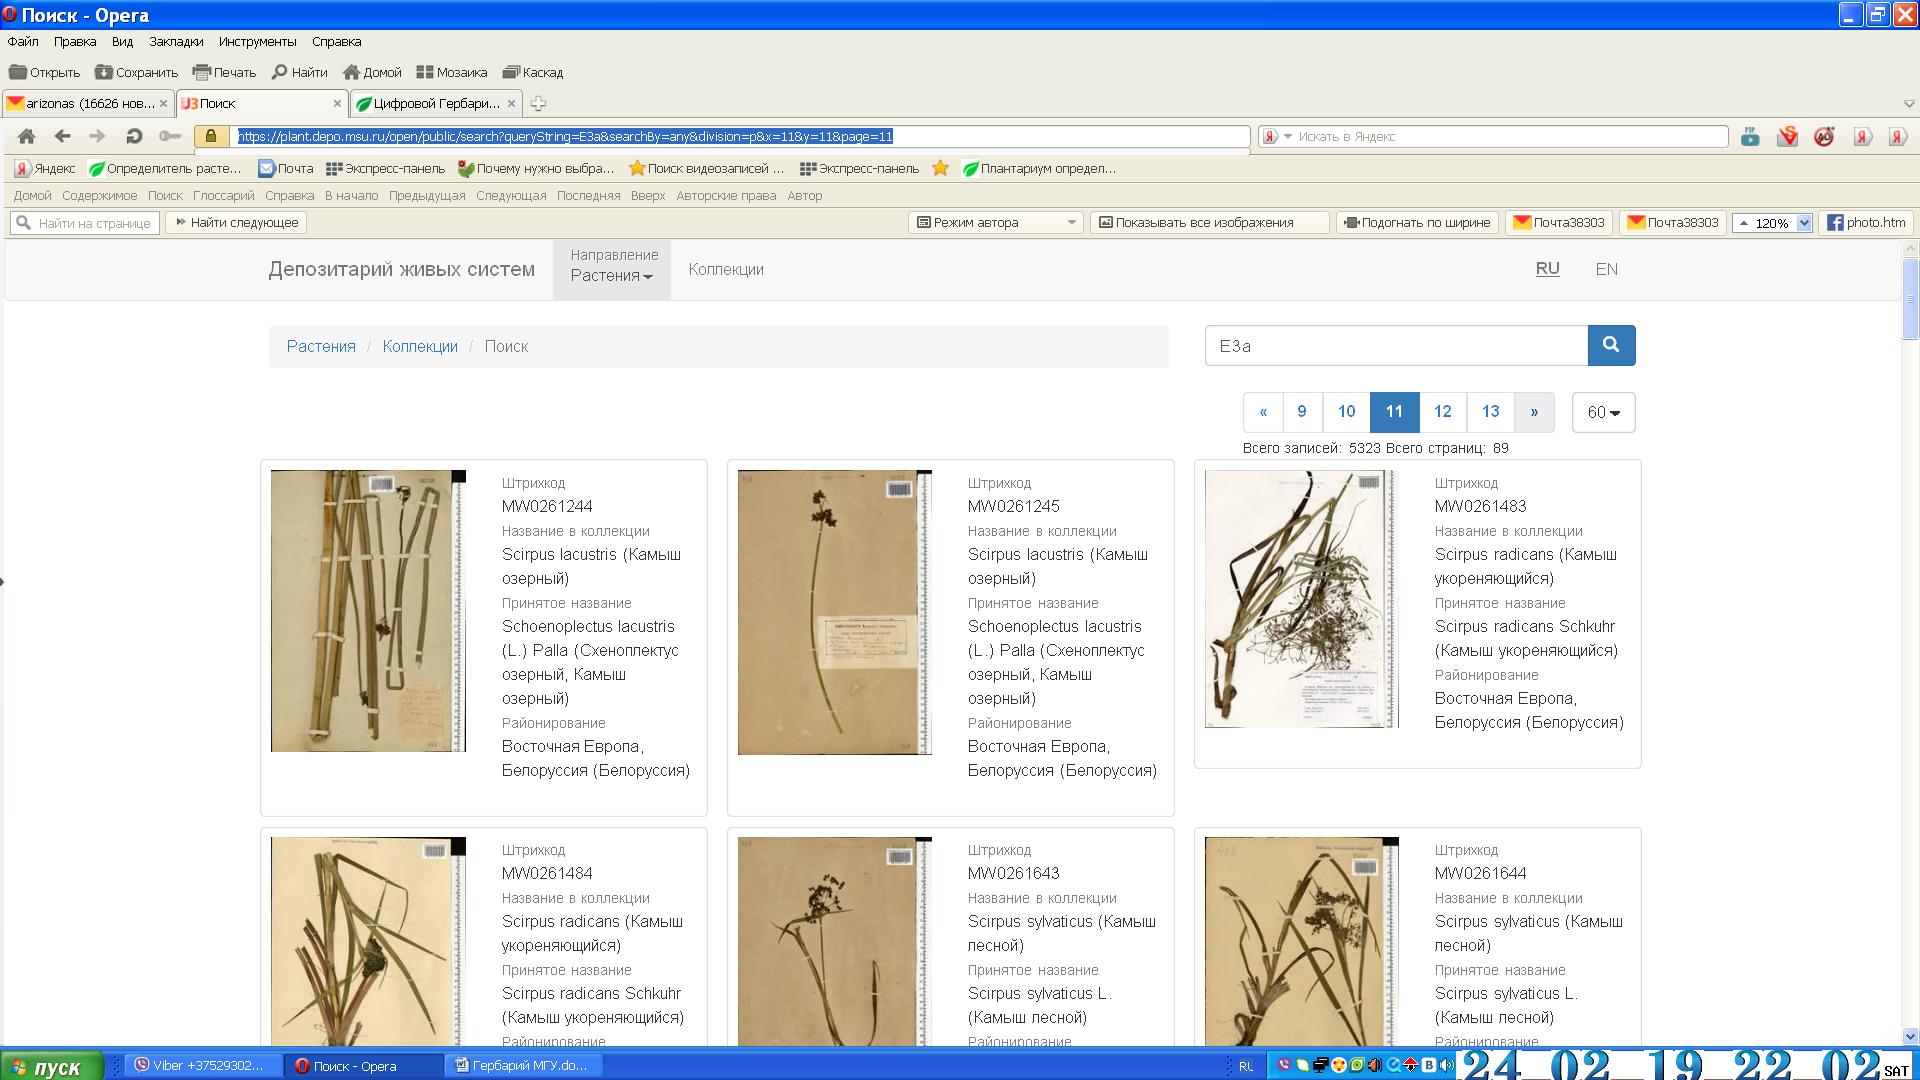Click the Коллекции breadcrumb link
Screen dimensions: 1920x1080
pyautogui.click(x=419, y=346)
